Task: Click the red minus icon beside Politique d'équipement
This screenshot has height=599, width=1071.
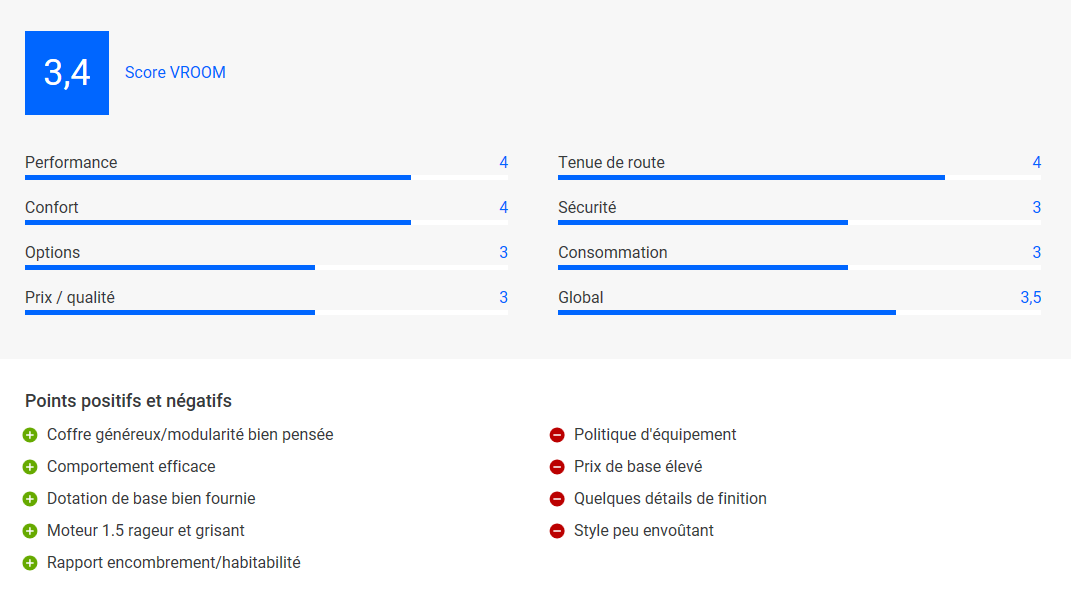Action: pyautogui.click(x=557, y=435)
